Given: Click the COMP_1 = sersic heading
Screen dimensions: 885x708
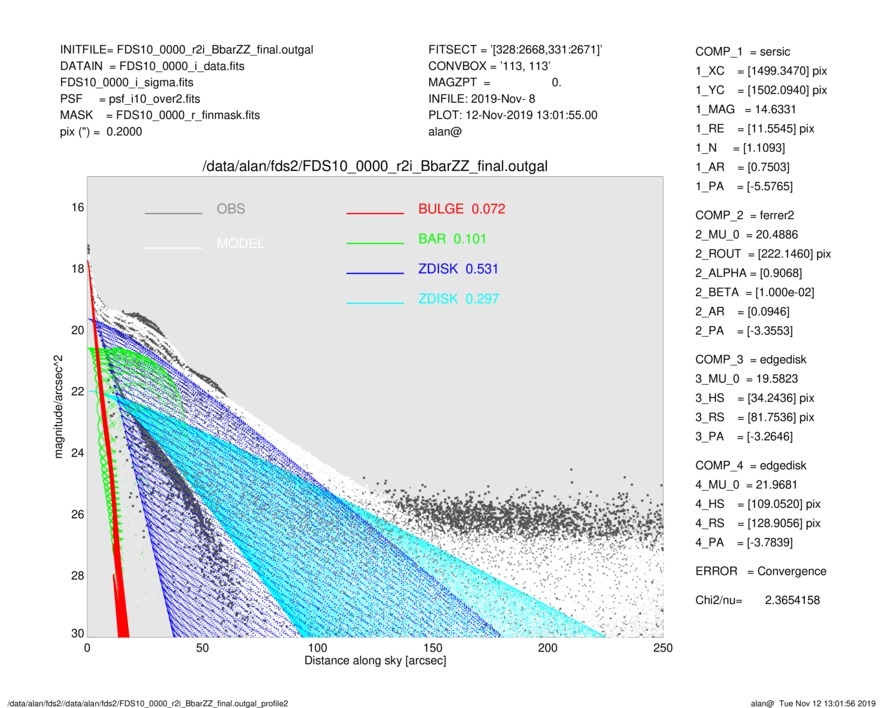Looking at the screenshot, I should coord(743,52).
